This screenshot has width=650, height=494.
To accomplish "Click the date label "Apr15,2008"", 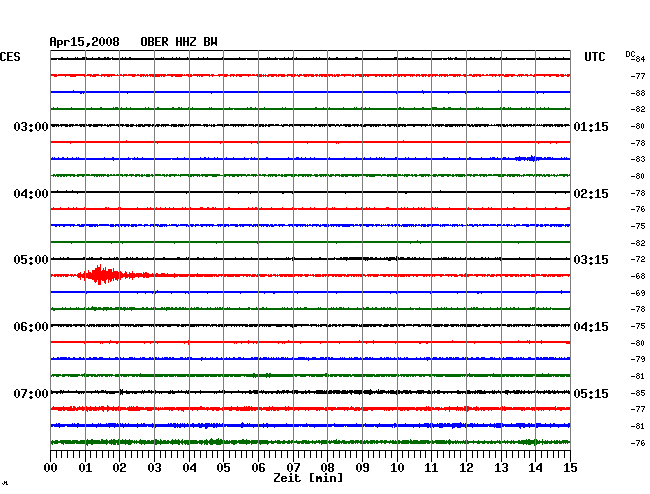I will tap(84, 42).
